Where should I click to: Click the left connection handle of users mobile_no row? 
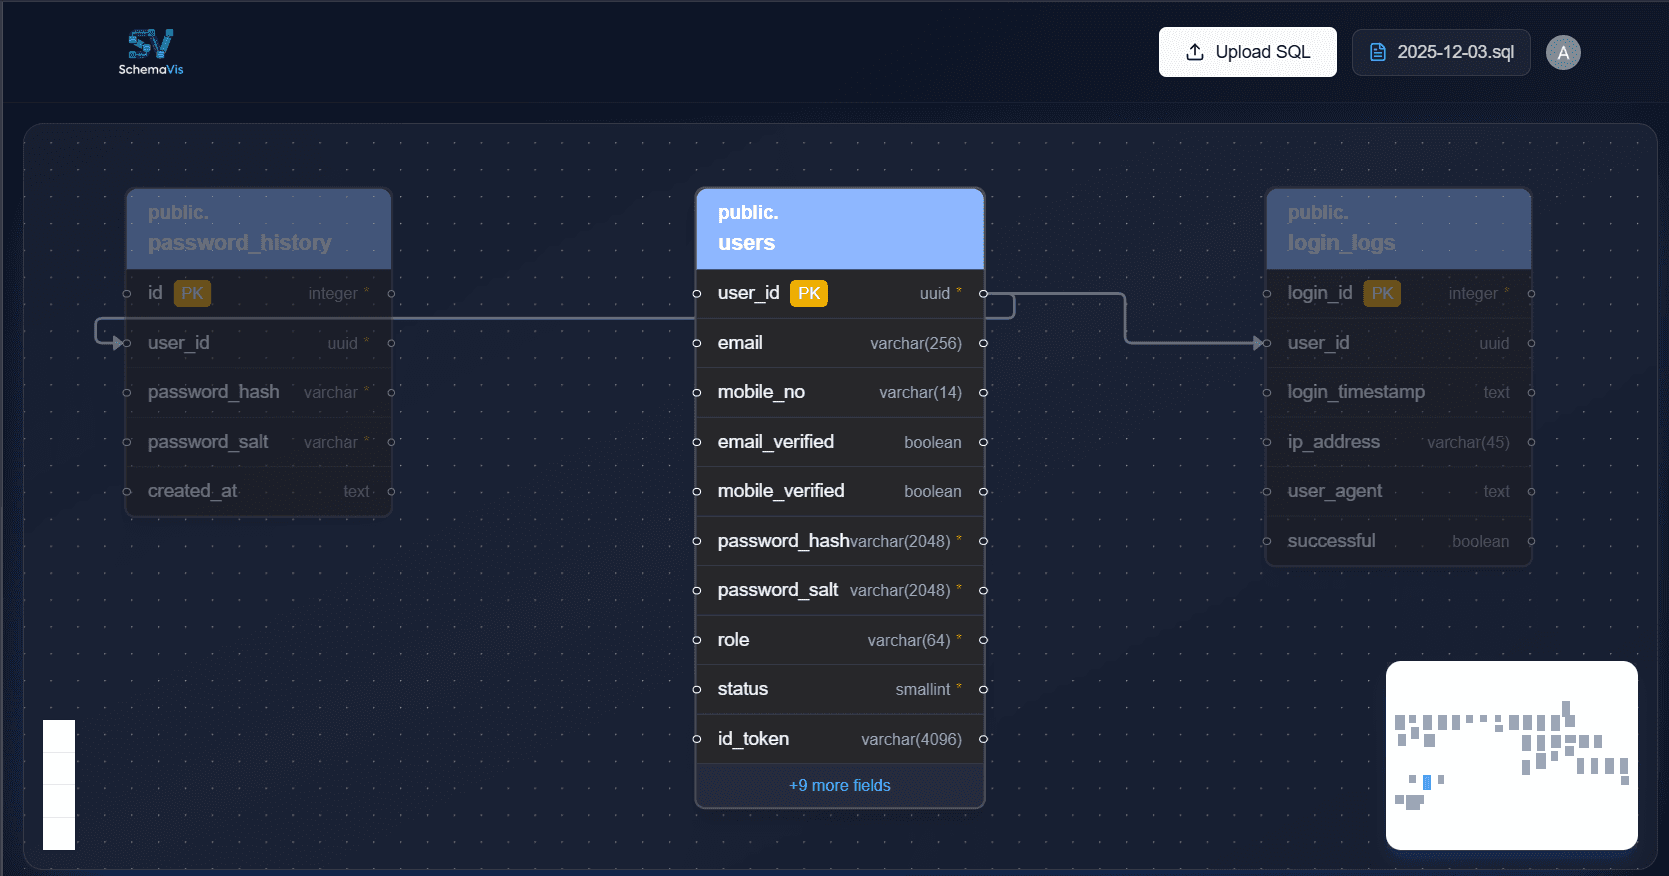(697, 392)
